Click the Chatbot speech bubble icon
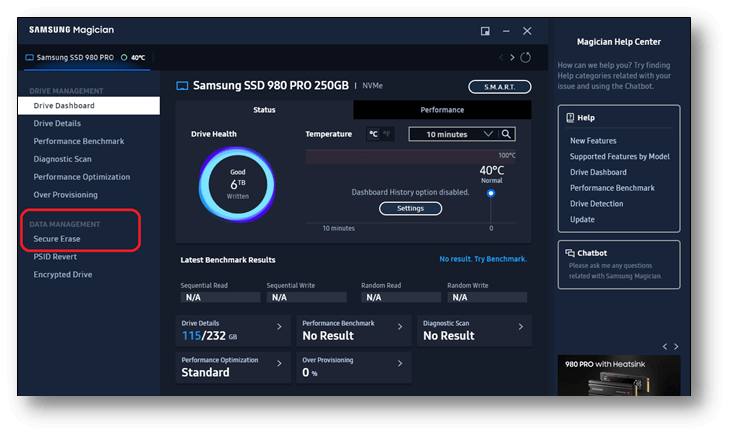The height and width of the screenshot is (435, 730). coord(568,253)
